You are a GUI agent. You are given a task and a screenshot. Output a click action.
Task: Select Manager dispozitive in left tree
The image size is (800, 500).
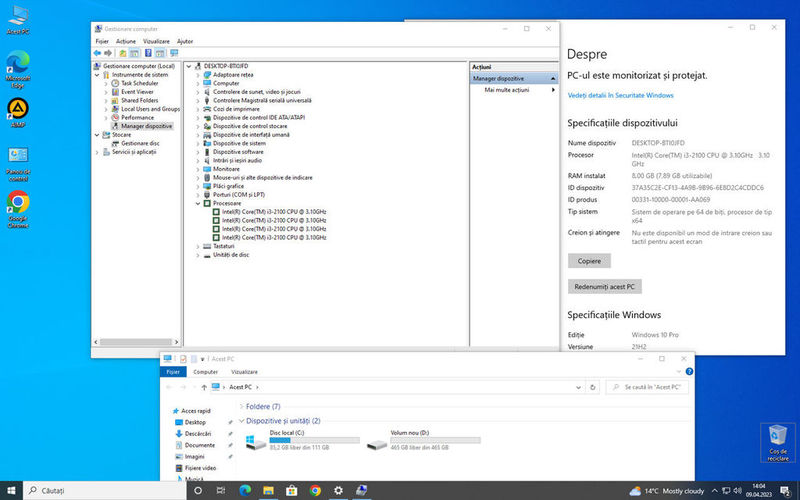click(x=146, y=126)
